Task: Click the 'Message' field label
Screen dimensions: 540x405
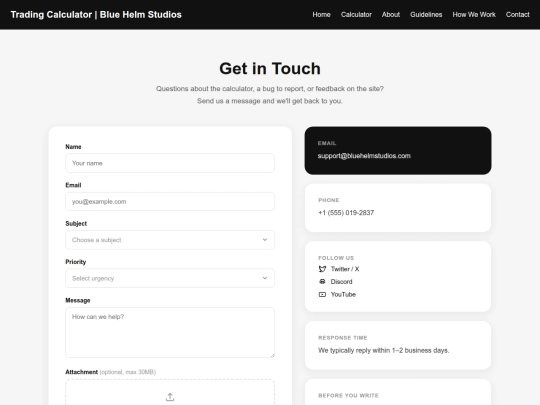Action: click(x=78, y=300)
